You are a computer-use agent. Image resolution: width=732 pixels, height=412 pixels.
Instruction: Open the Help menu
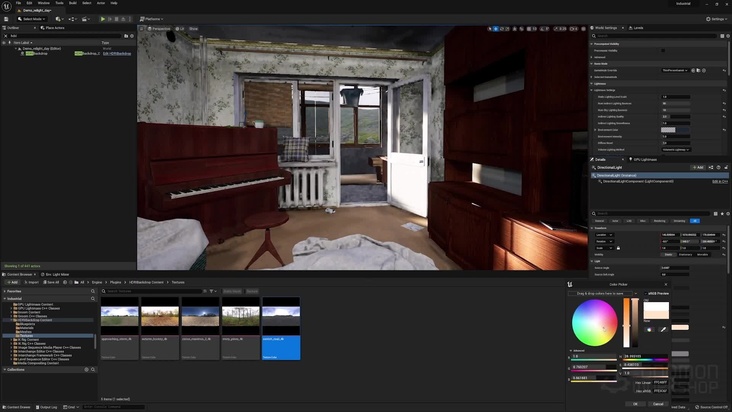[x=114, y=3]
